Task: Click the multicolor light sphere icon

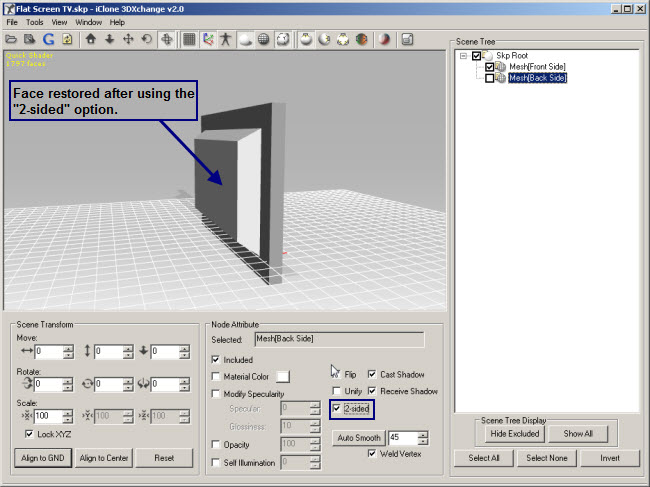Action: point(361,39)
